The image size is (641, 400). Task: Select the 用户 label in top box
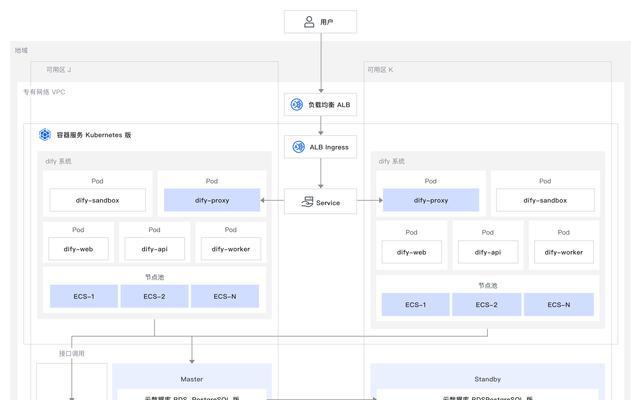[327, 22]
